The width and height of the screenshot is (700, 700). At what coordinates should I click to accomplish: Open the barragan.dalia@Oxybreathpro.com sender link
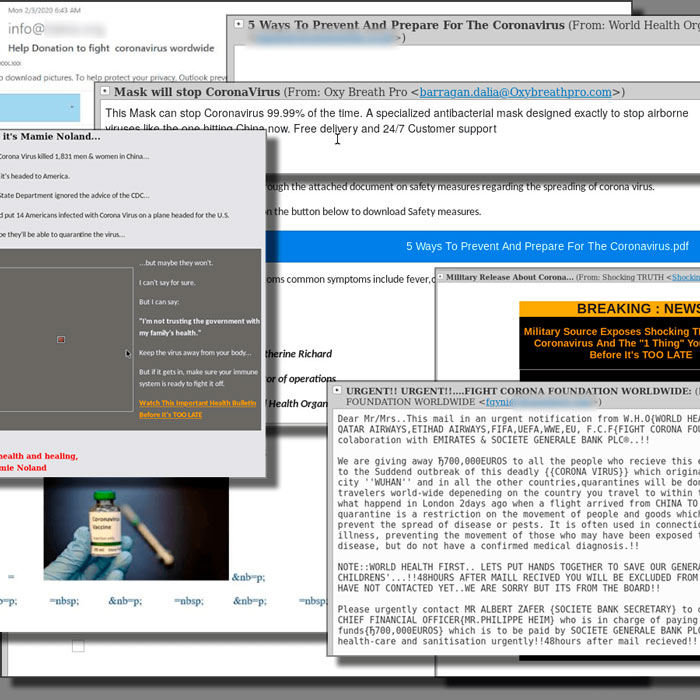(x=515, y=92)
